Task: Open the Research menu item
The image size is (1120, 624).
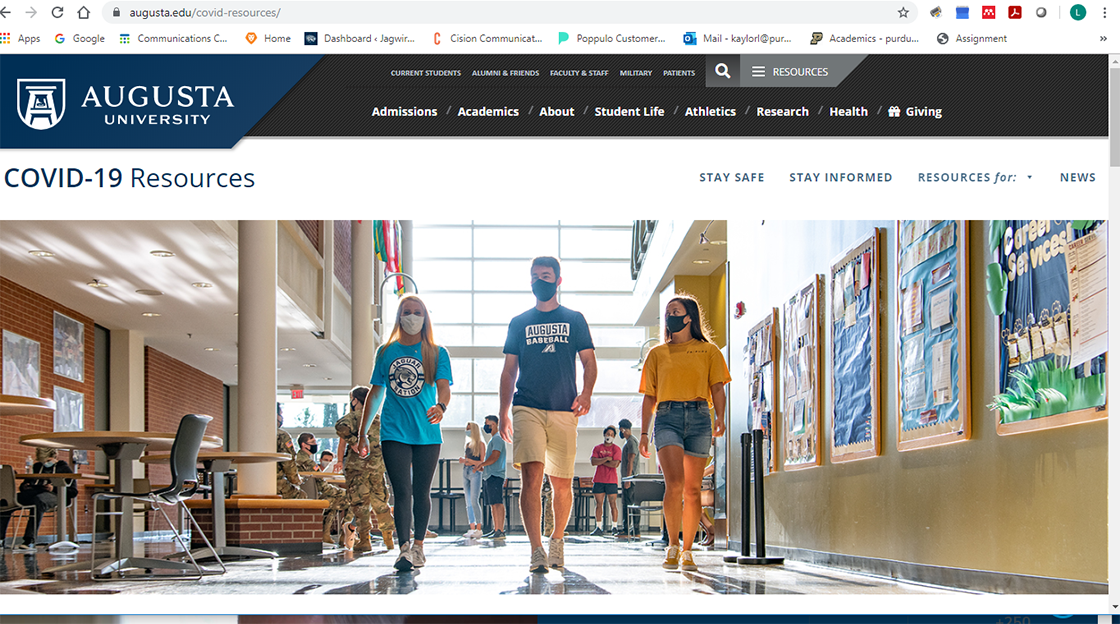Action: pyautogui.click(x=782, y=112)
